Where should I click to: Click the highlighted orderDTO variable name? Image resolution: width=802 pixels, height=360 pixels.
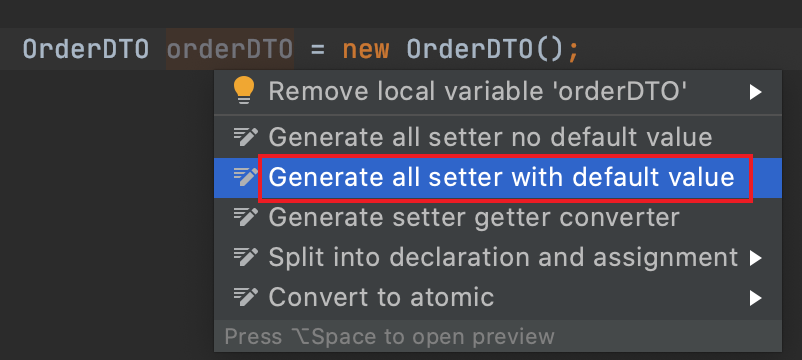pos(230,50)
